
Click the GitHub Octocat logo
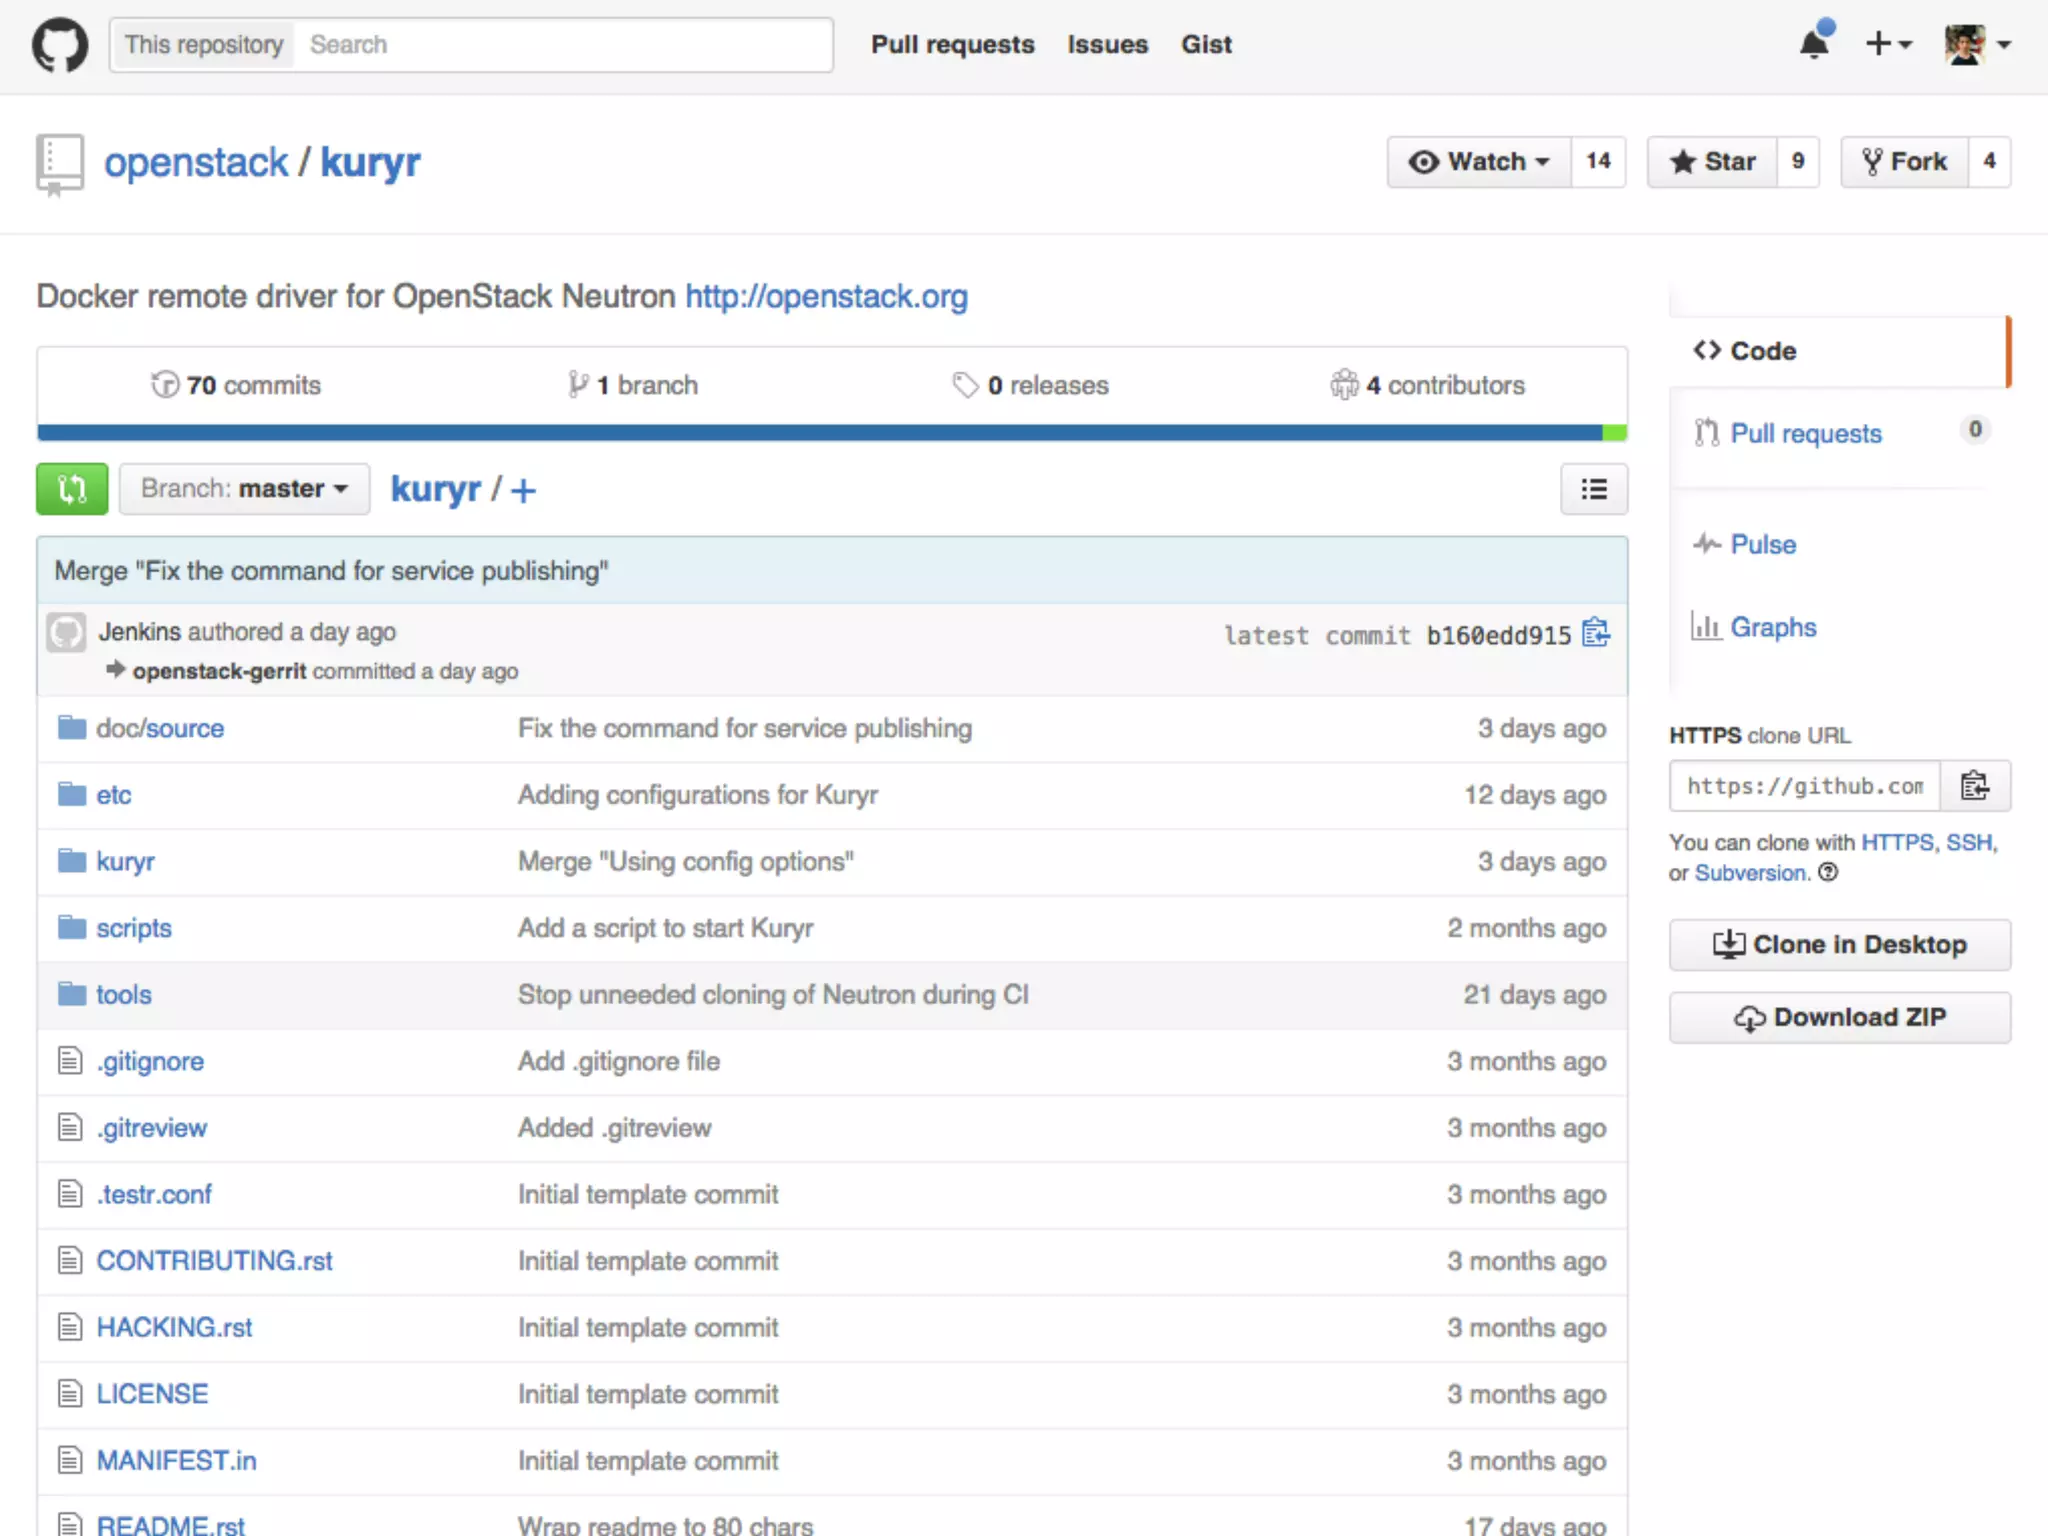(60, 45)
